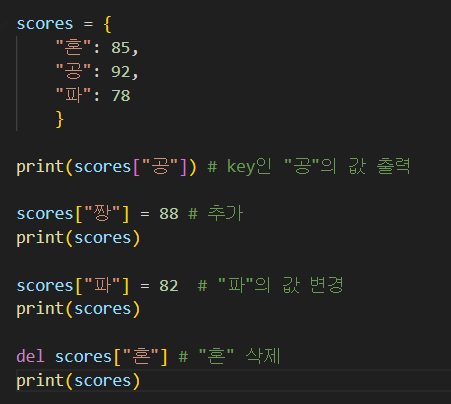Click the "혼" key in the dictionary

click(x=73, y=47)
